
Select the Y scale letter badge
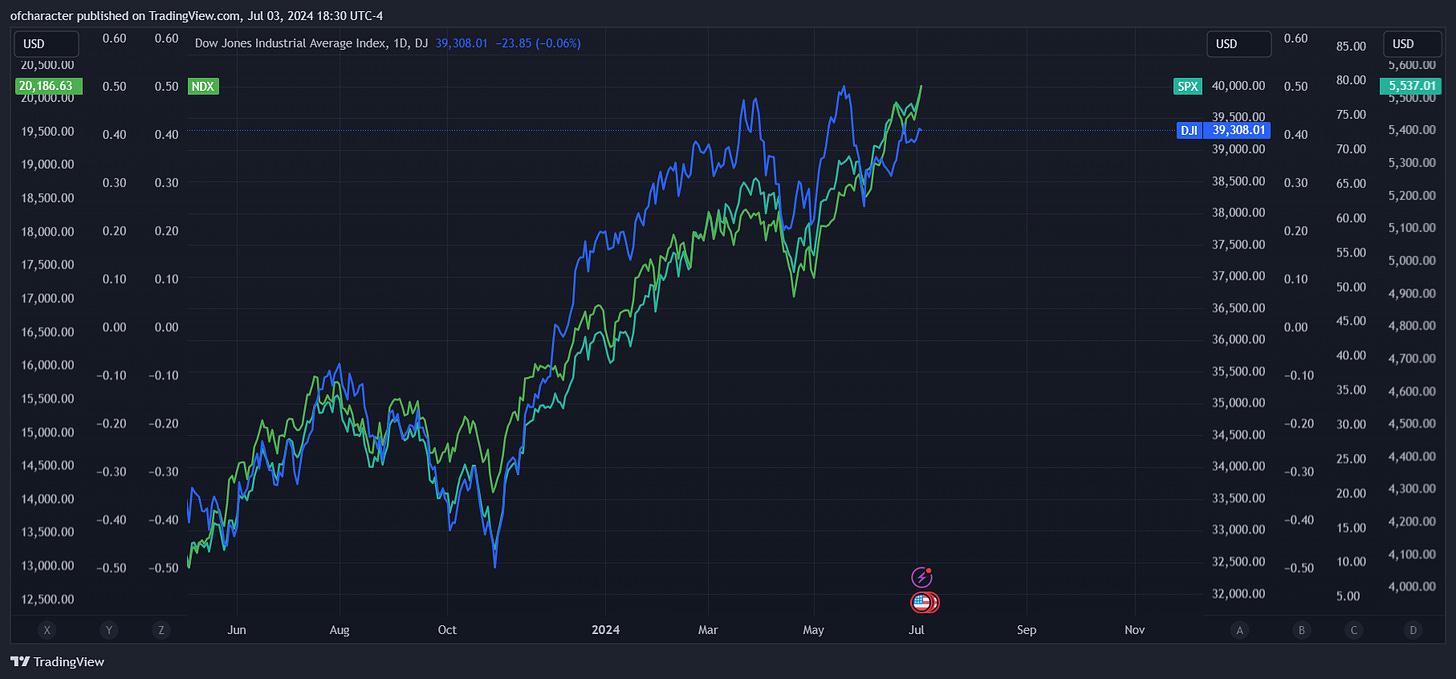[x=109, y=630]
